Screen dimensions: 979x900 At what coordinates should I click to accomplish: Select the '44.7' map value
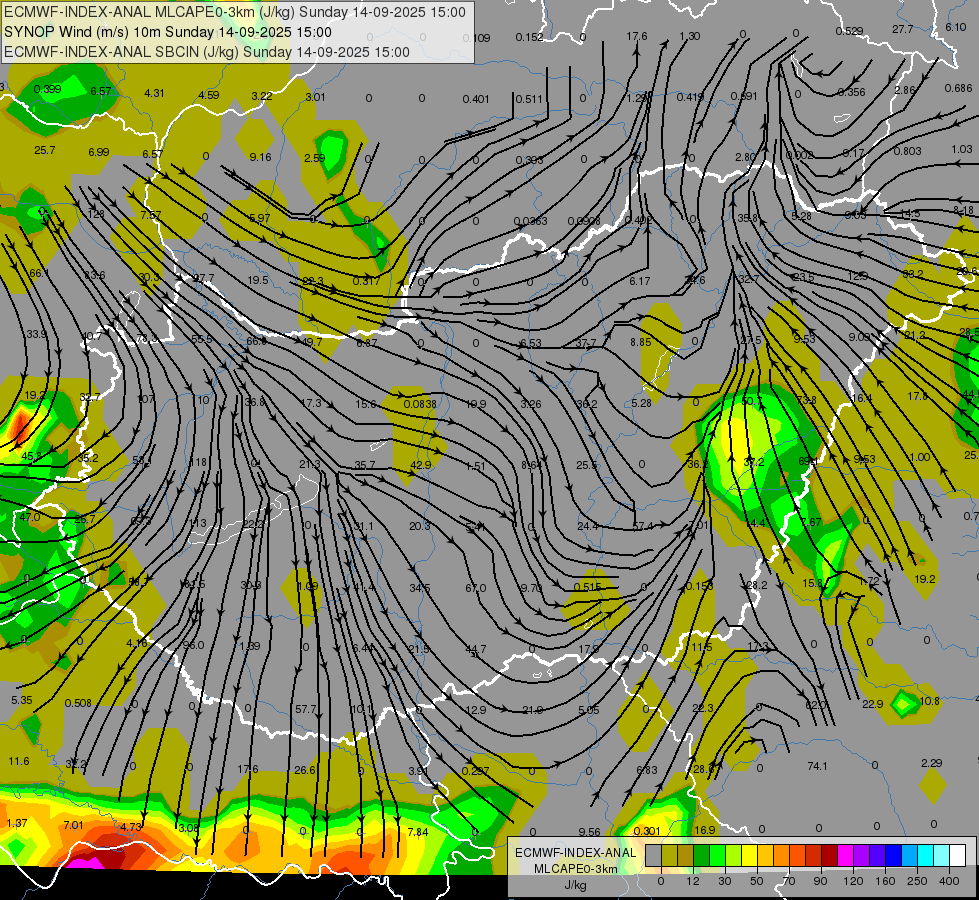click(x=476, y=650)
